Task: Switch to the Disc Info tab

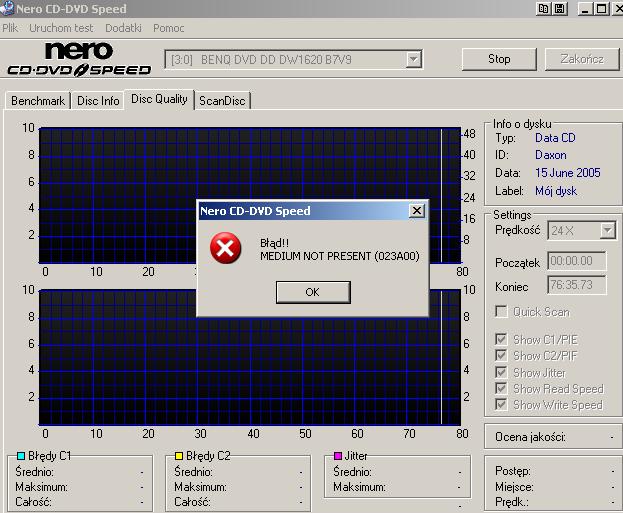Action: tap(98, 101)
